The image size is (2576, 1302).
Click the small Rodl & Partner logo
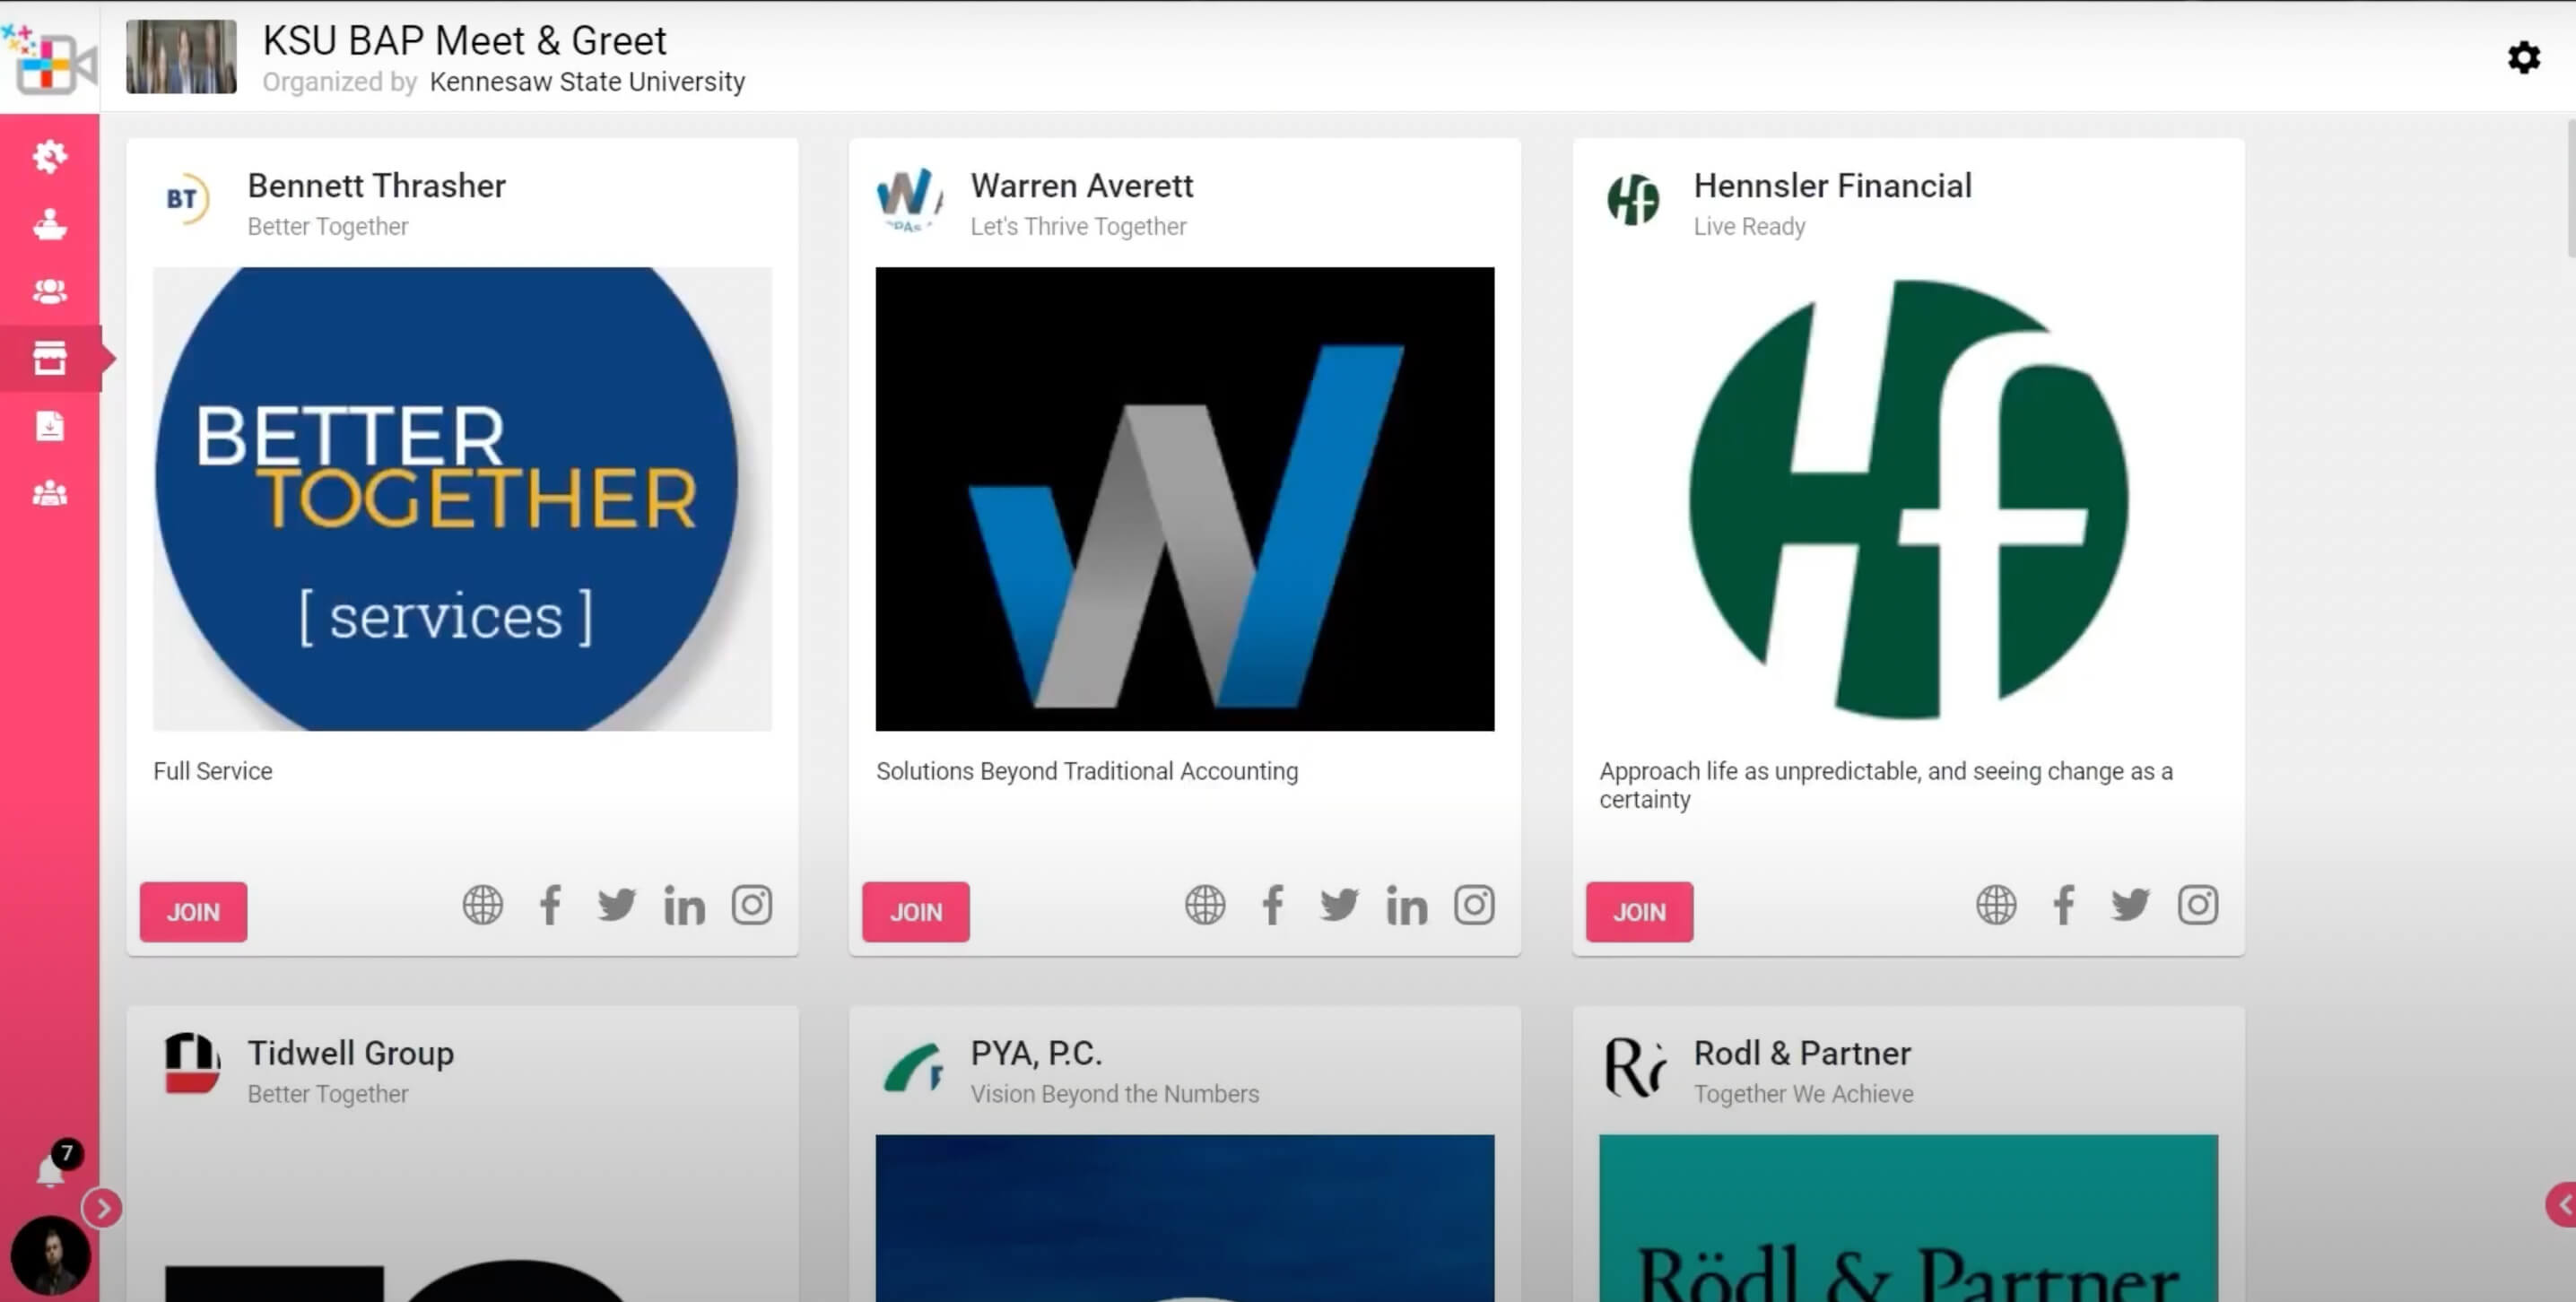click(1635, 1067)
